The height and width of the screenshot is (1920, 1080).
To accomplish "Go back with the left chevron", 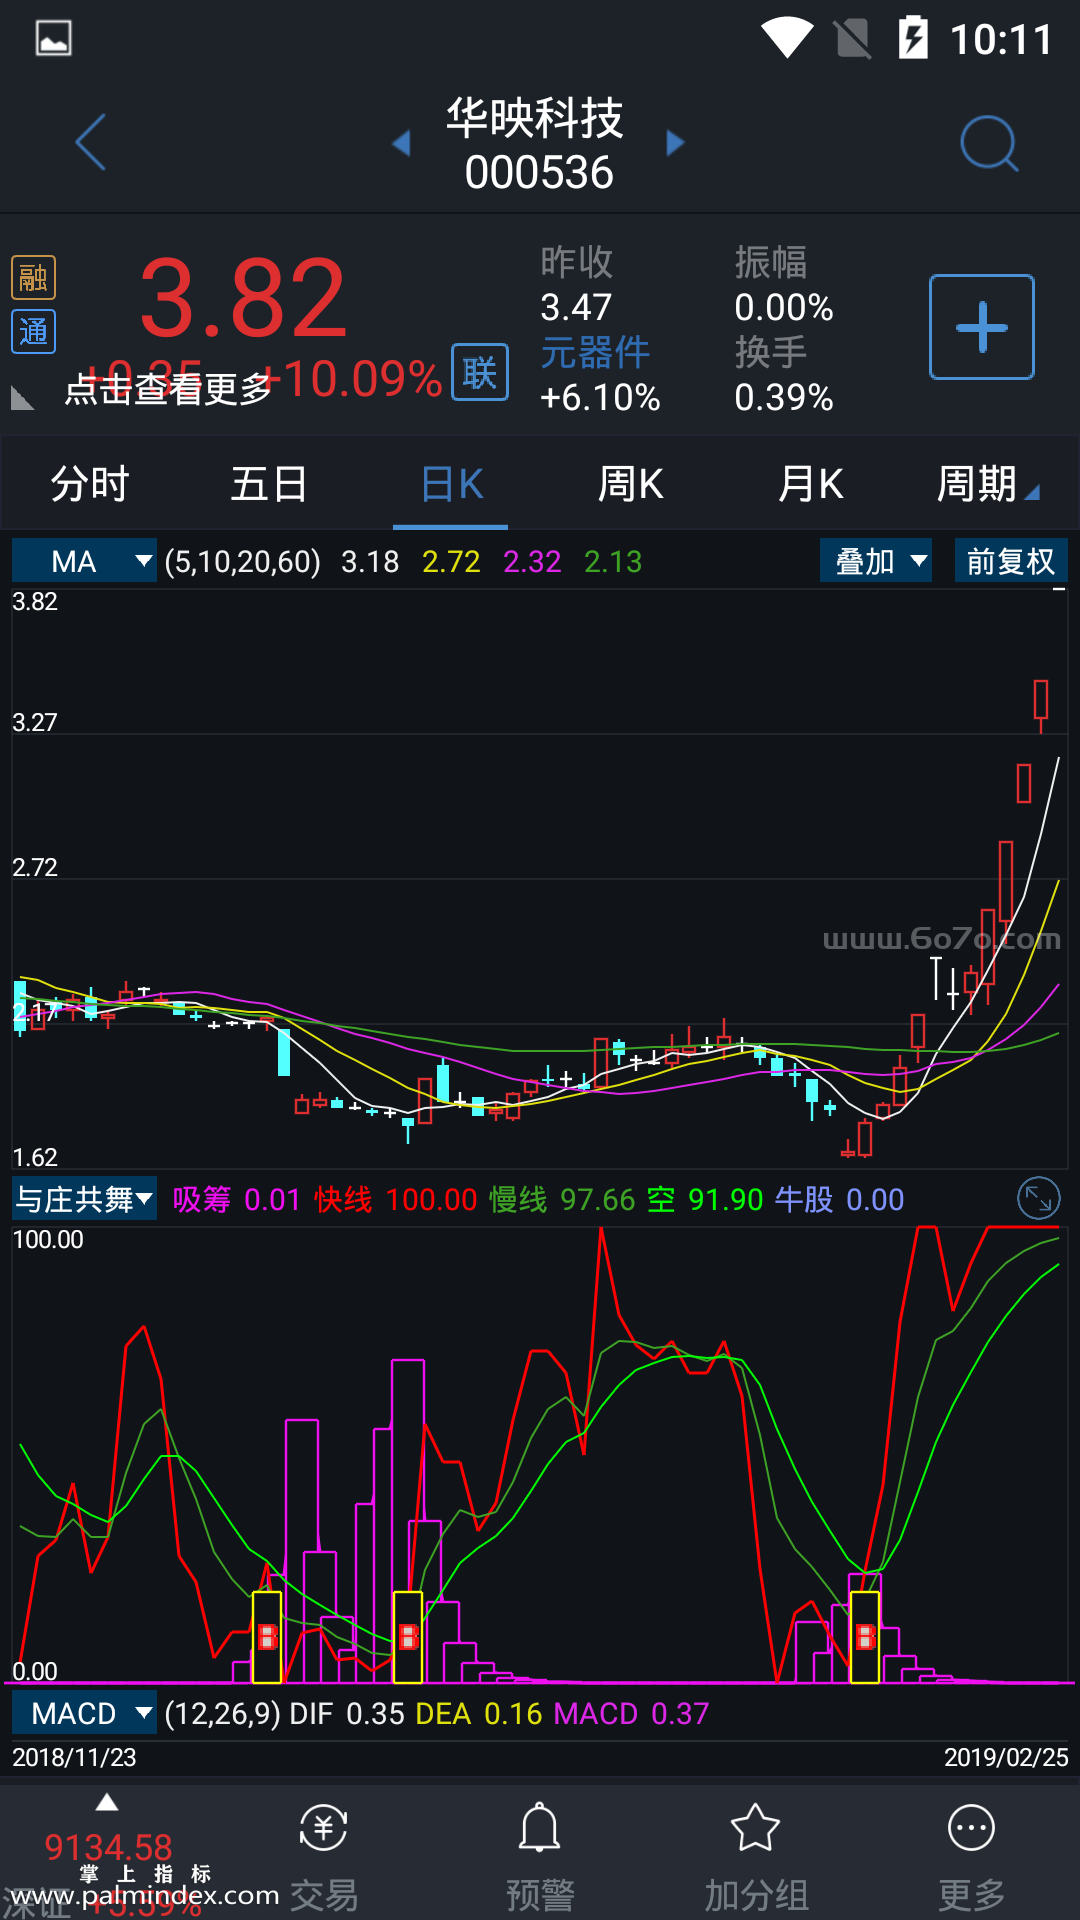I will pos(91,142).
